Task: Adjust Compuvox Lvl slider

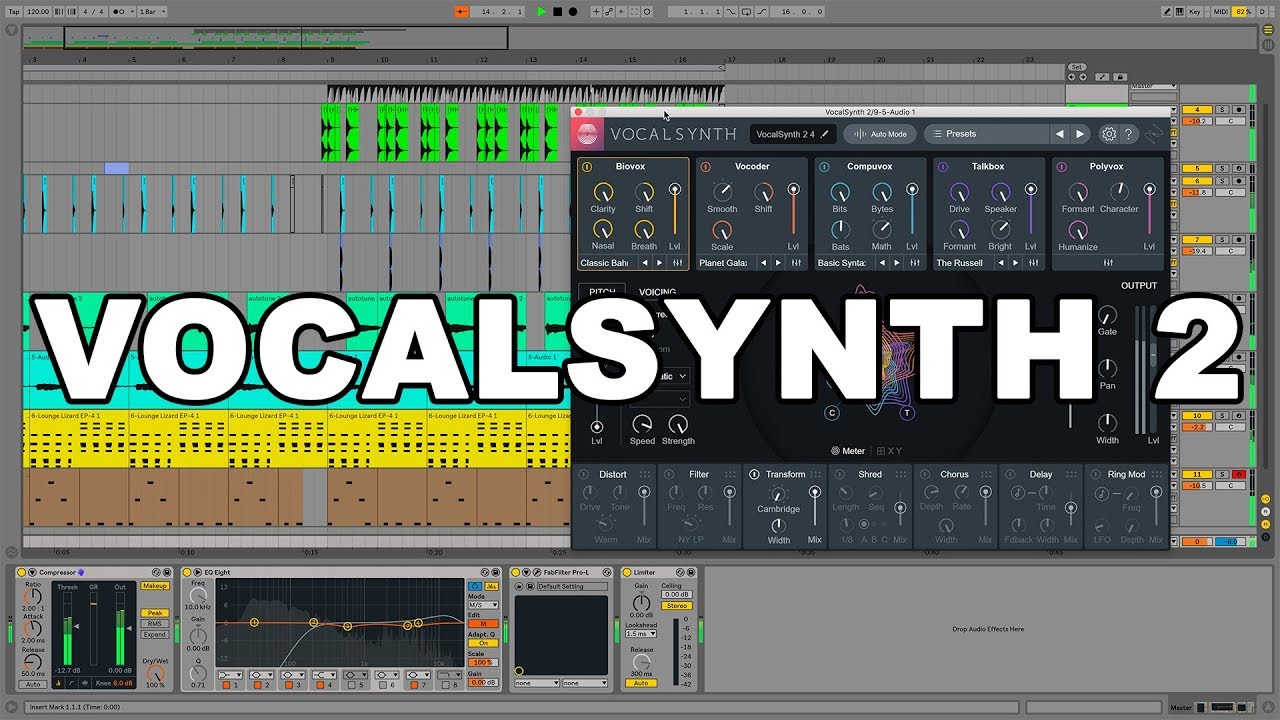Action: (912, 210)
